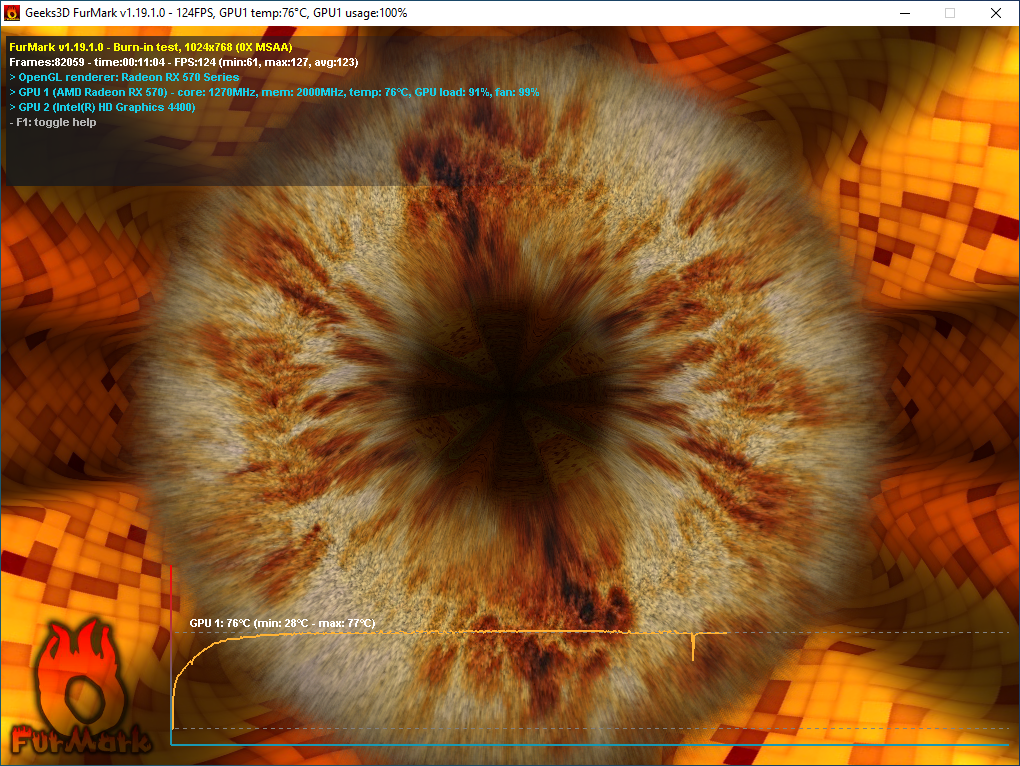
Task: Click the 'F1: toggle help' hint
Action: click(x=53, y=122)
